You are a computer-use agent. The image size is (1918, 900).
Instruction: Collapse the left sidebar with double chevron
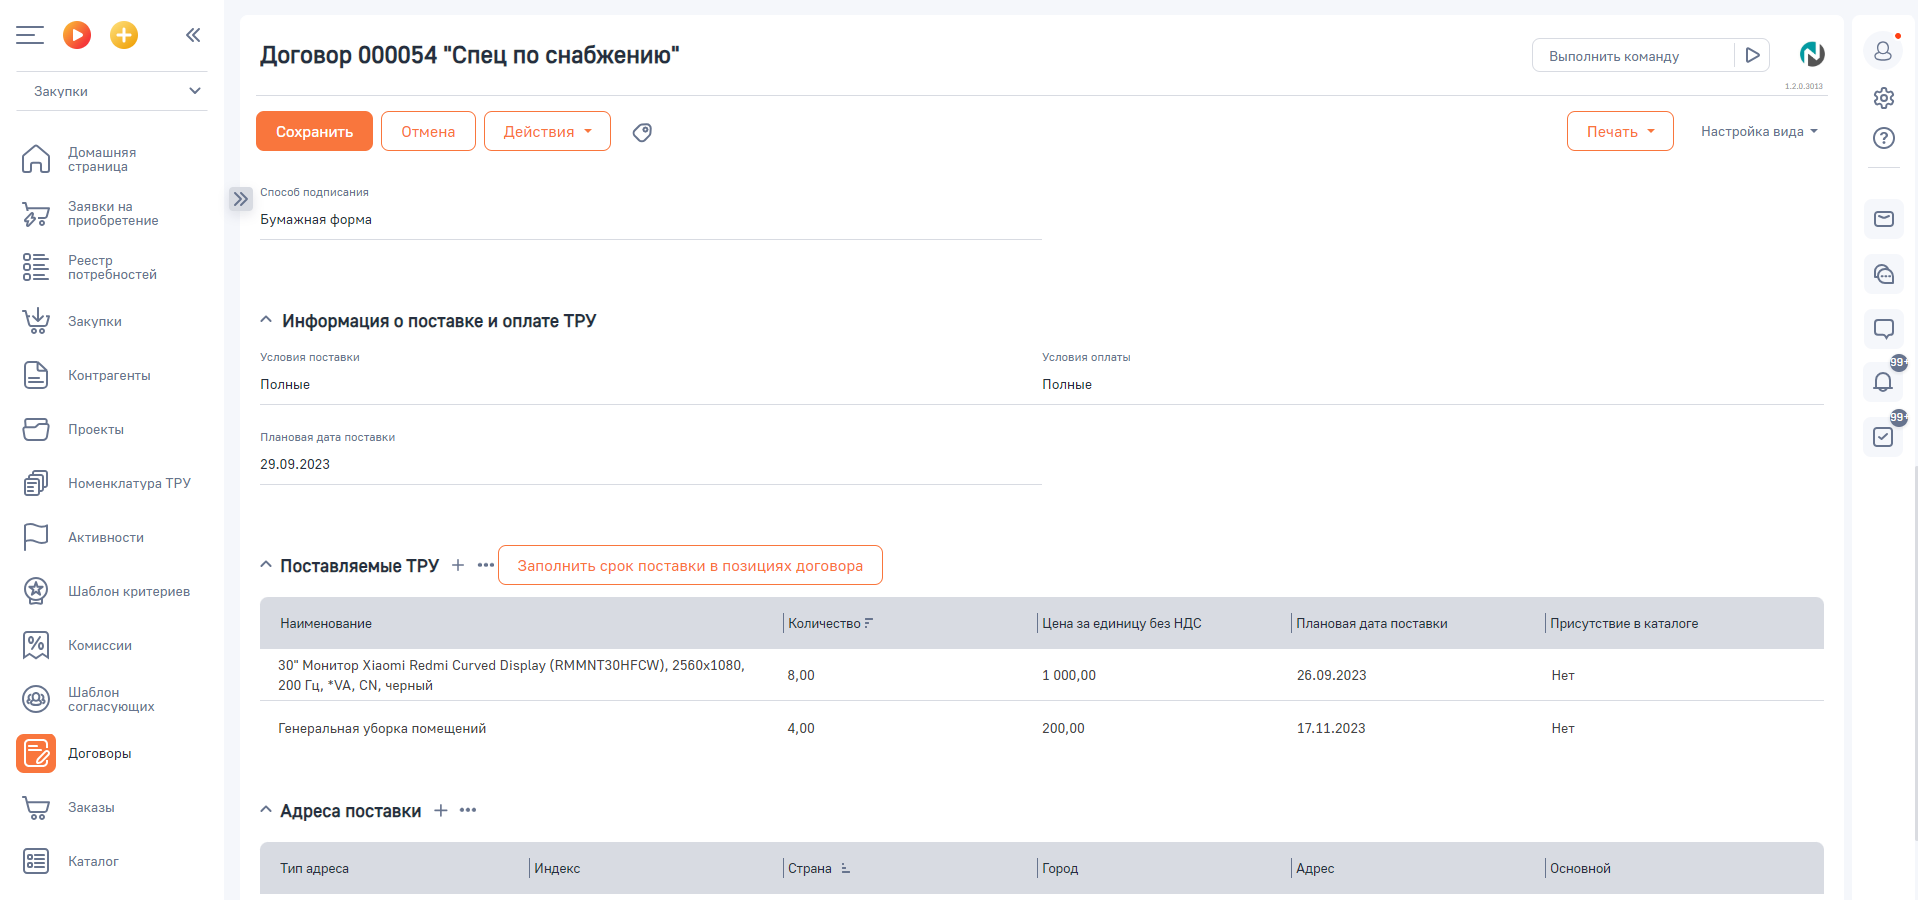[x=193, y=35]
